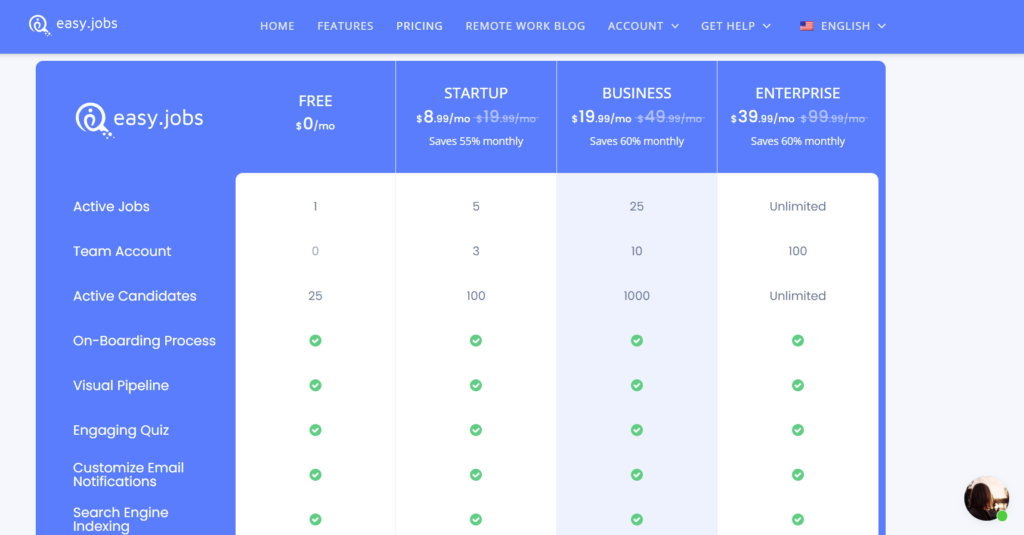Click Customize Email Notifications checkmark under Startup
The width and height of the screenshot is (1024, 535).
(x=476, y=475)
